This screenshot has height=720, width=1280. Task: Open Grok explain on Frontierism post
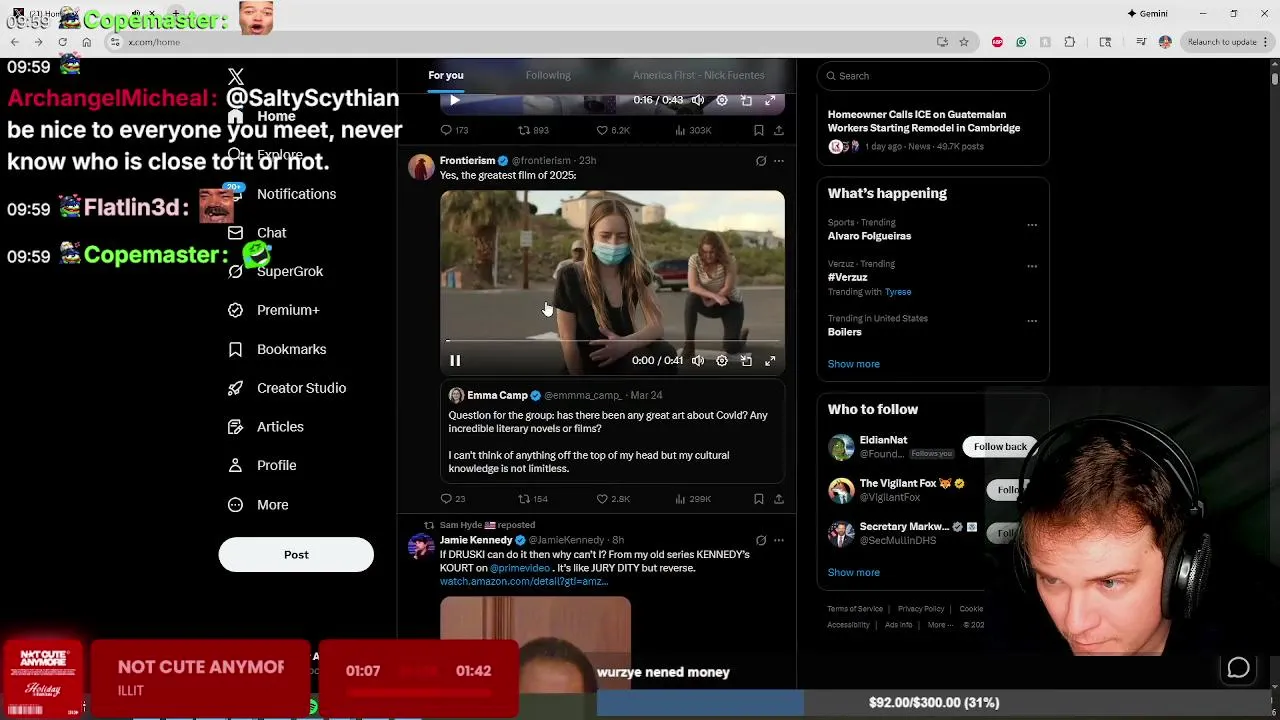click(761, 160)
